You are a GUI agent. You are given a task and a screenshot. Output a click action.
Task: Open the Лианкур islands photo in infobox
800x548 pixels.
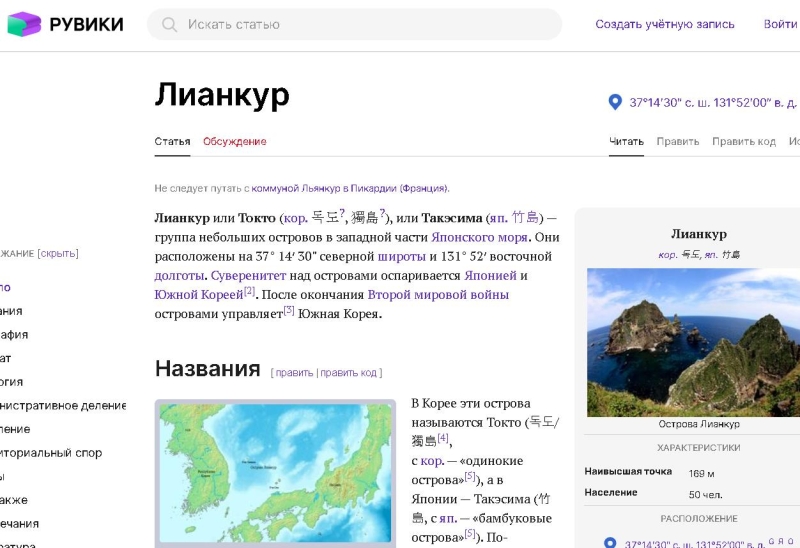[x=693, y=342]
